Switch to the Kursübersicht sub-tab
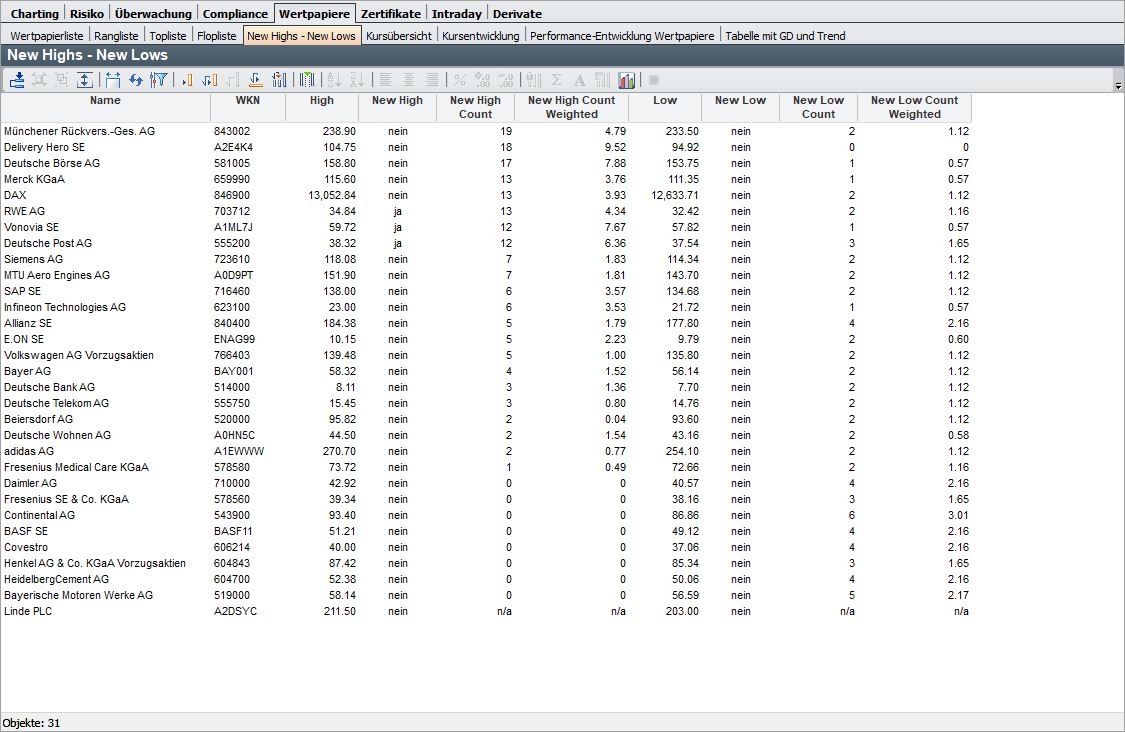Image resolution: width=1125 pixels, height=732 pixels. pos(399,36)
